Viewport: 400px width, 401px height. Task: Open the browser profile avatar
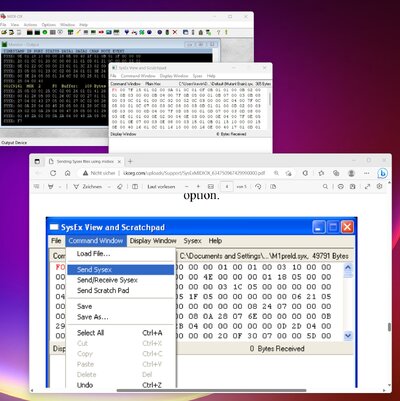[x=351, y=173]
